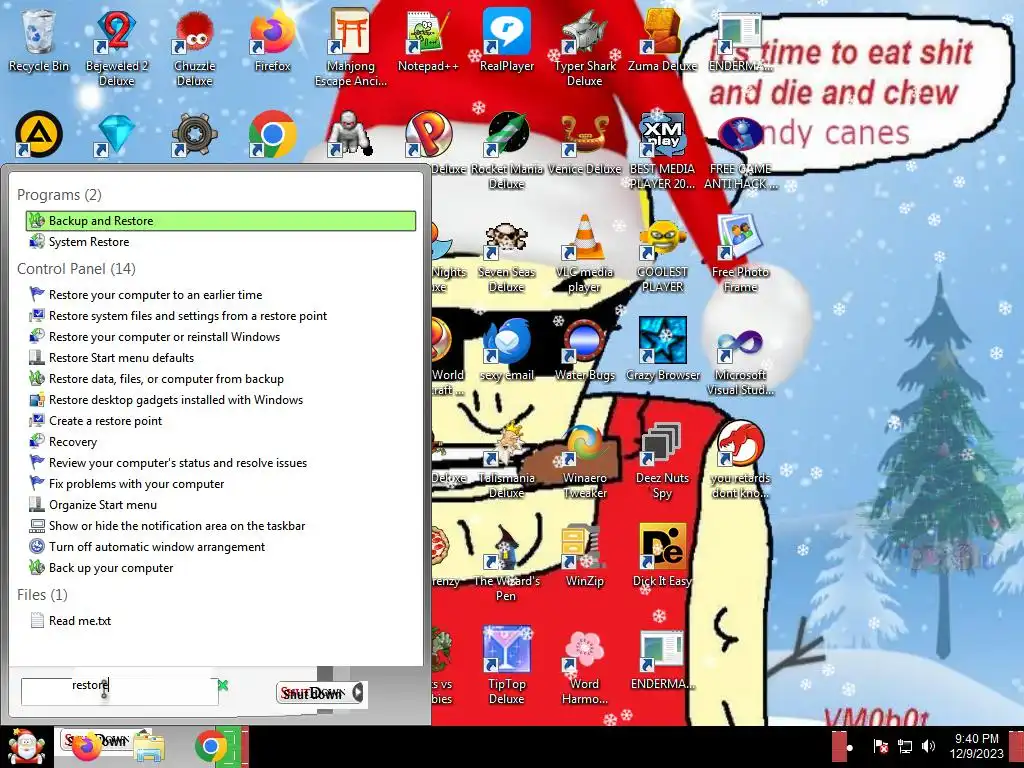The image size is (1024, 768).
Task: Launch VLC media player shortcut
Action: (584, 253)
